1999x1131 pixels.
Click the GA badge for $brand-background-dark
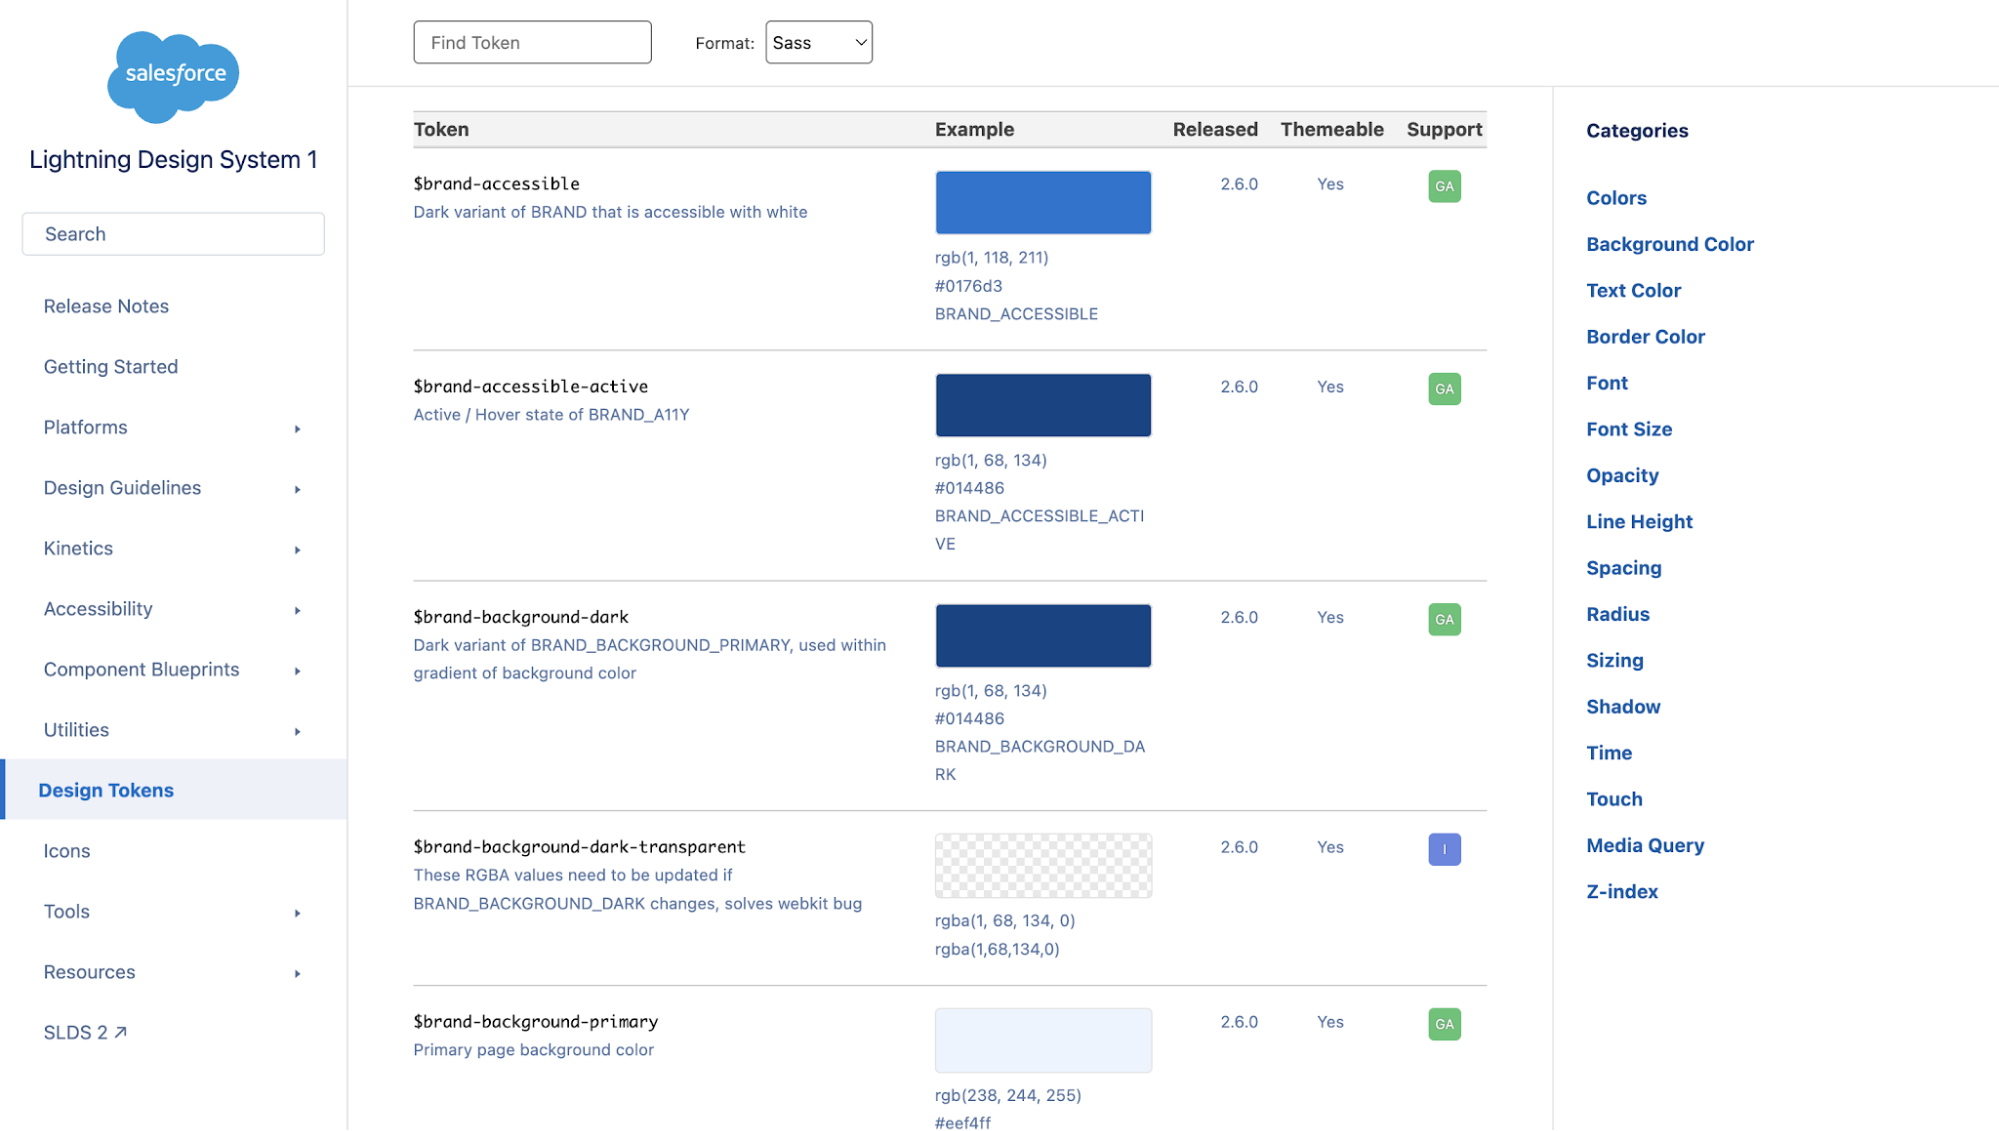point(1444,619)
